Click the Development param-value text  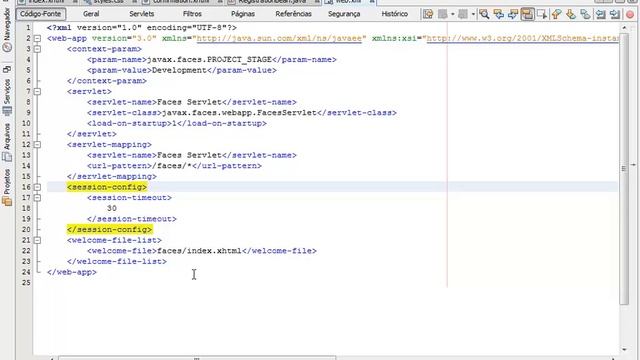point(179,70)
